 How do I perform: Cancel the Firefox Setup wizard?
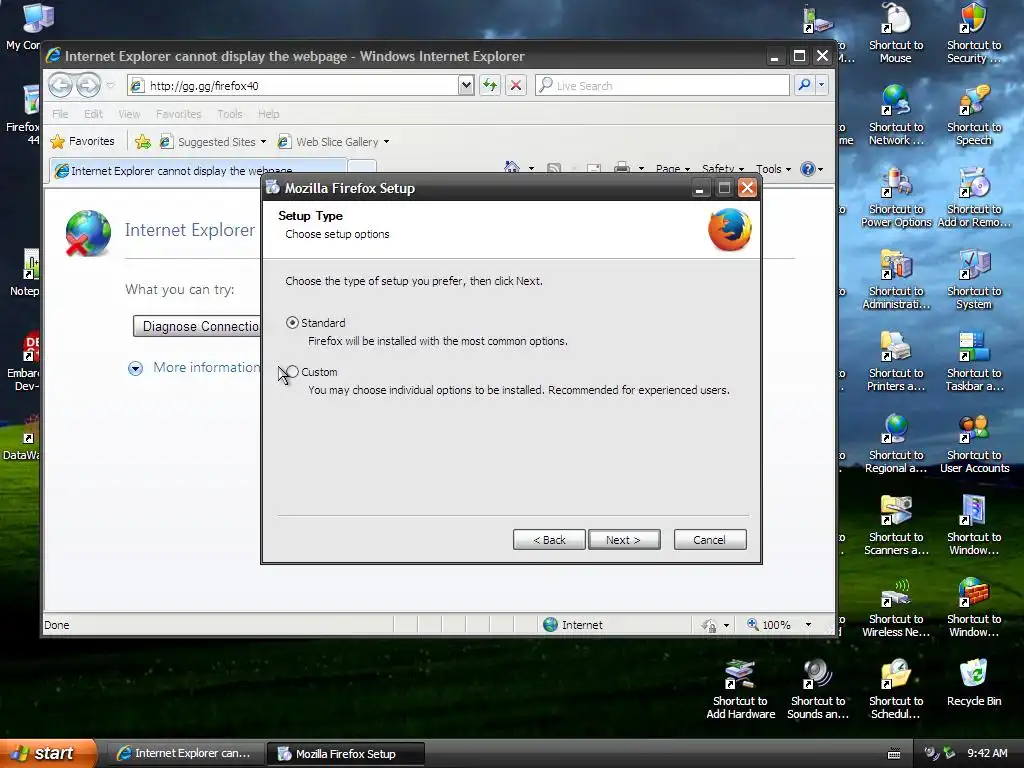[x=710, y=539]
